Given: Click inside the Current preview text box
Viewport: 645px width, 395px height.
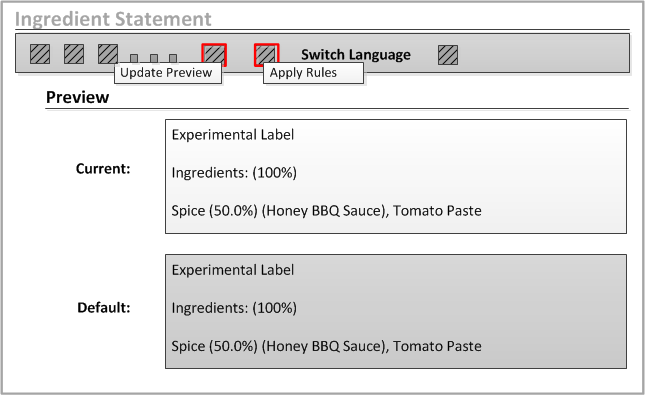Looking at the screenshot, I should pos(396,177).
